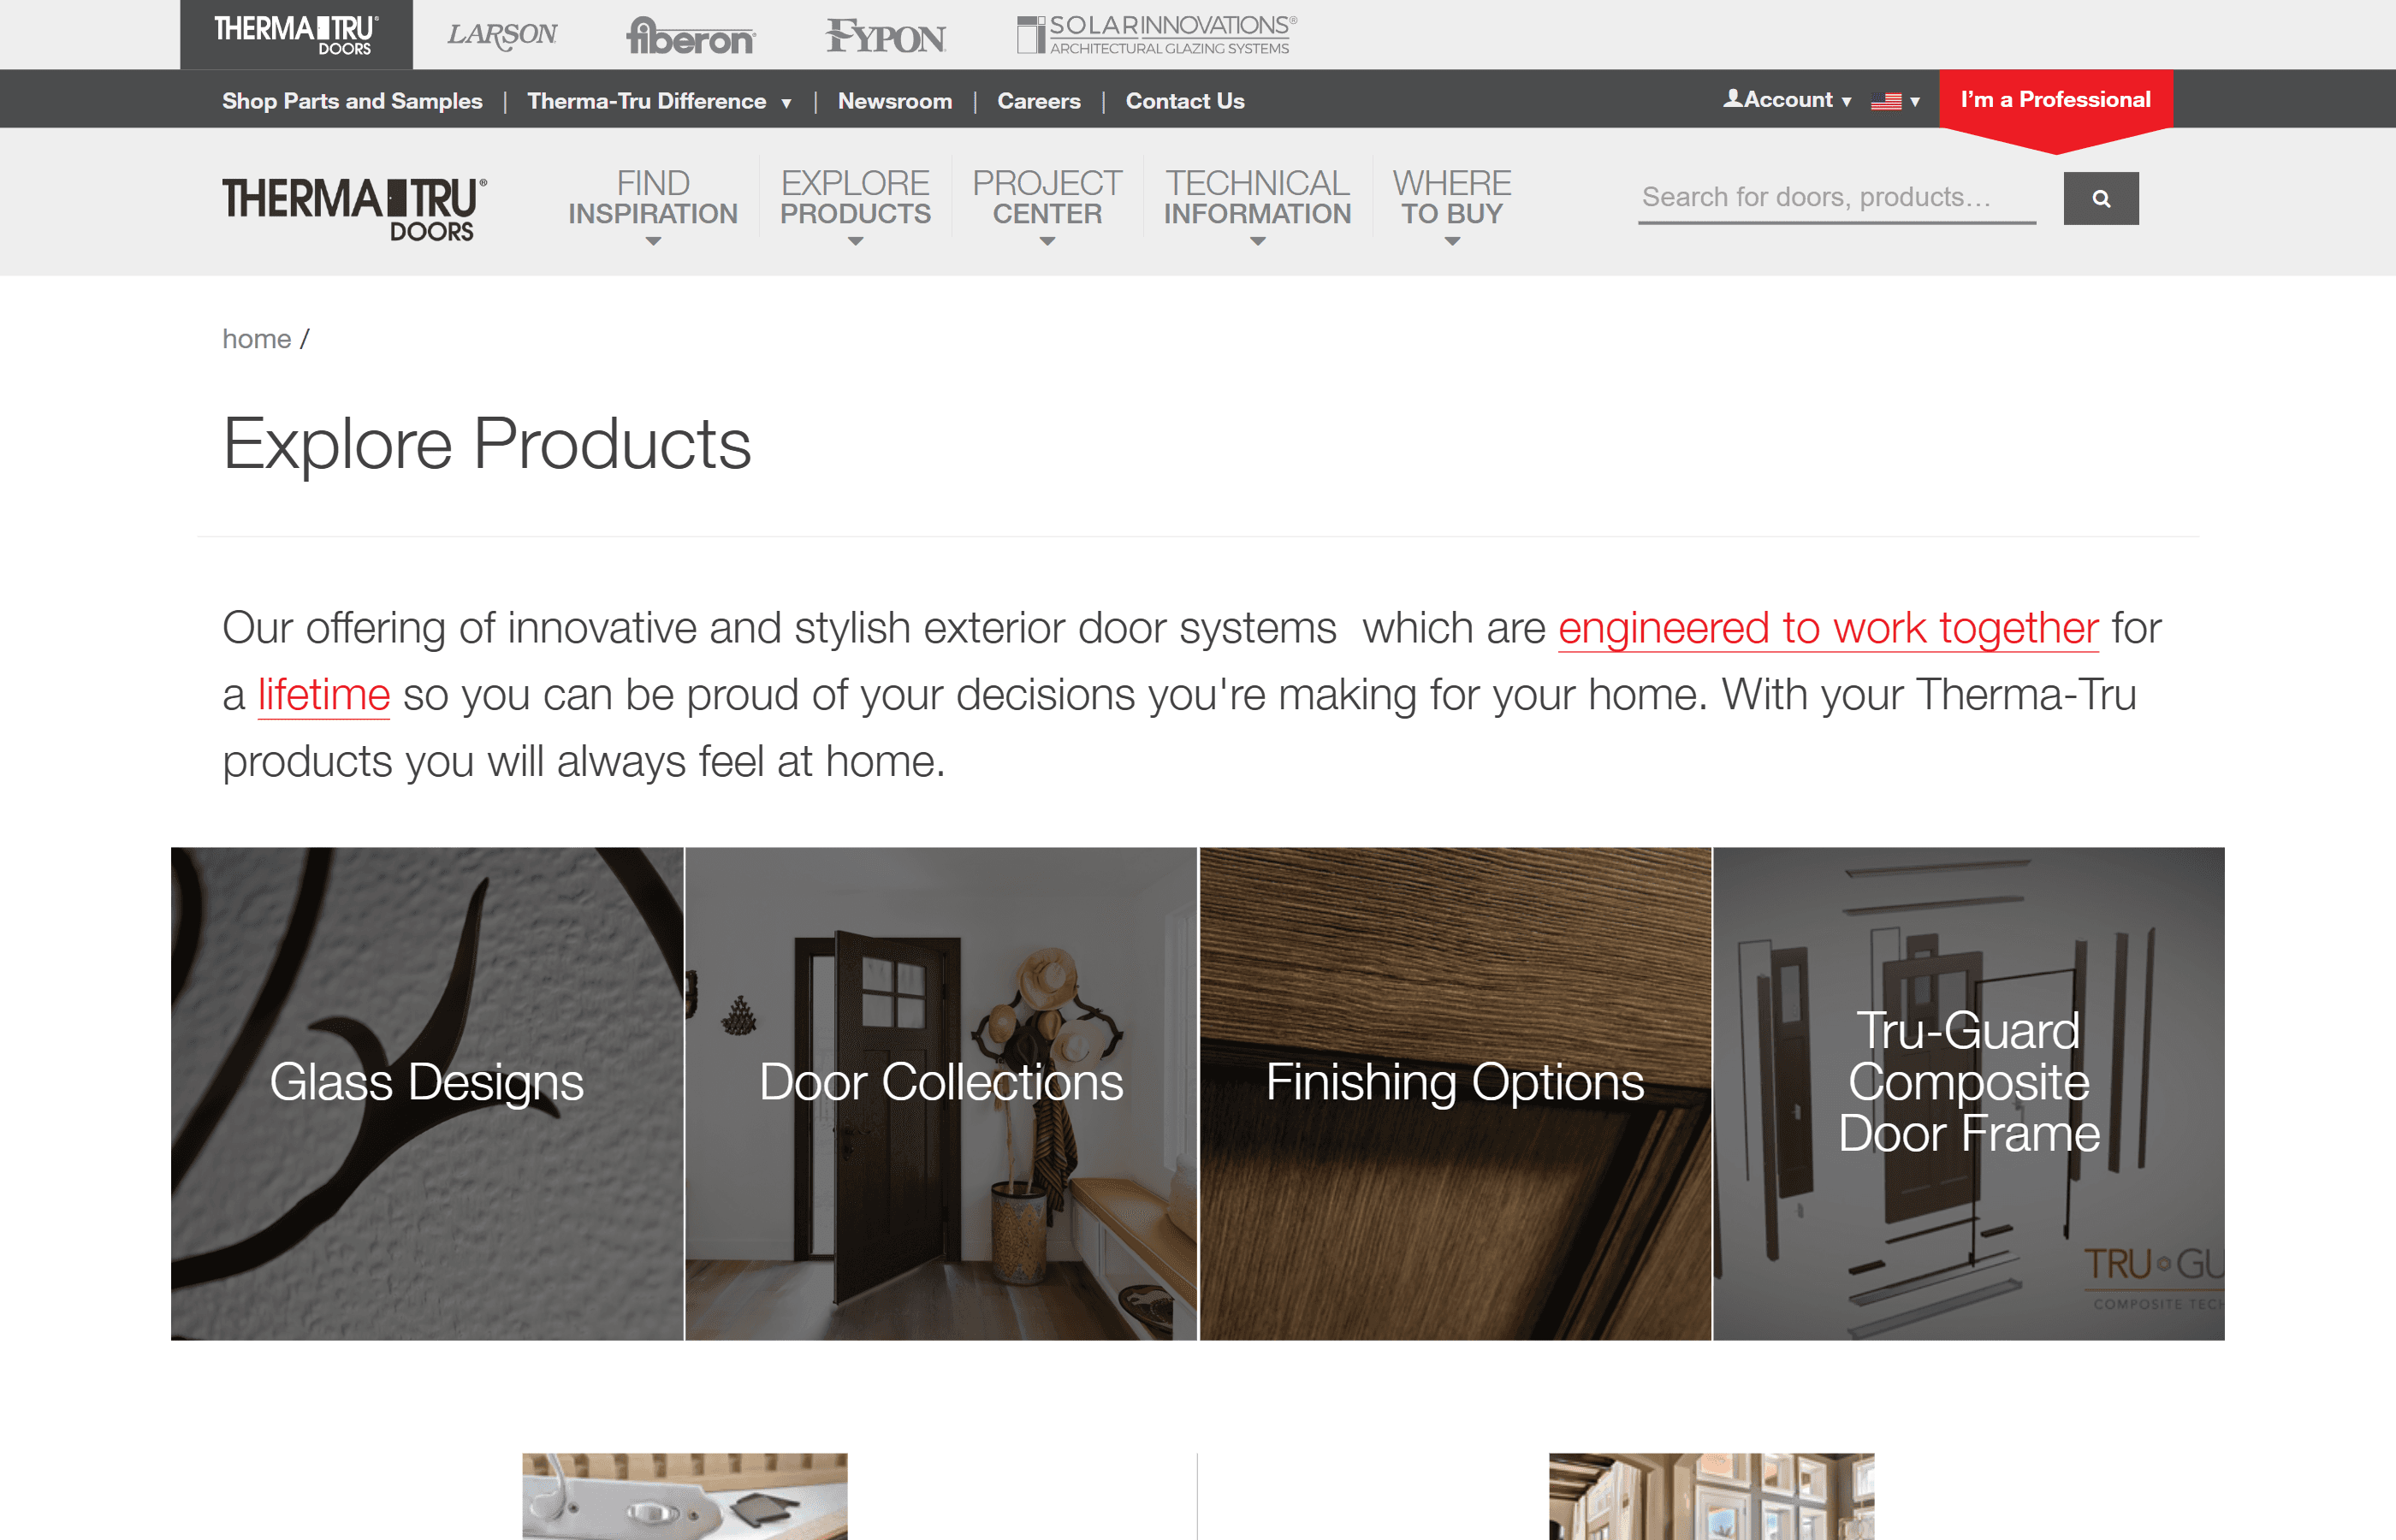Expand the Account dropdown
The width and height of the screenshot is (2396, 1540).
click(1787, 100)
